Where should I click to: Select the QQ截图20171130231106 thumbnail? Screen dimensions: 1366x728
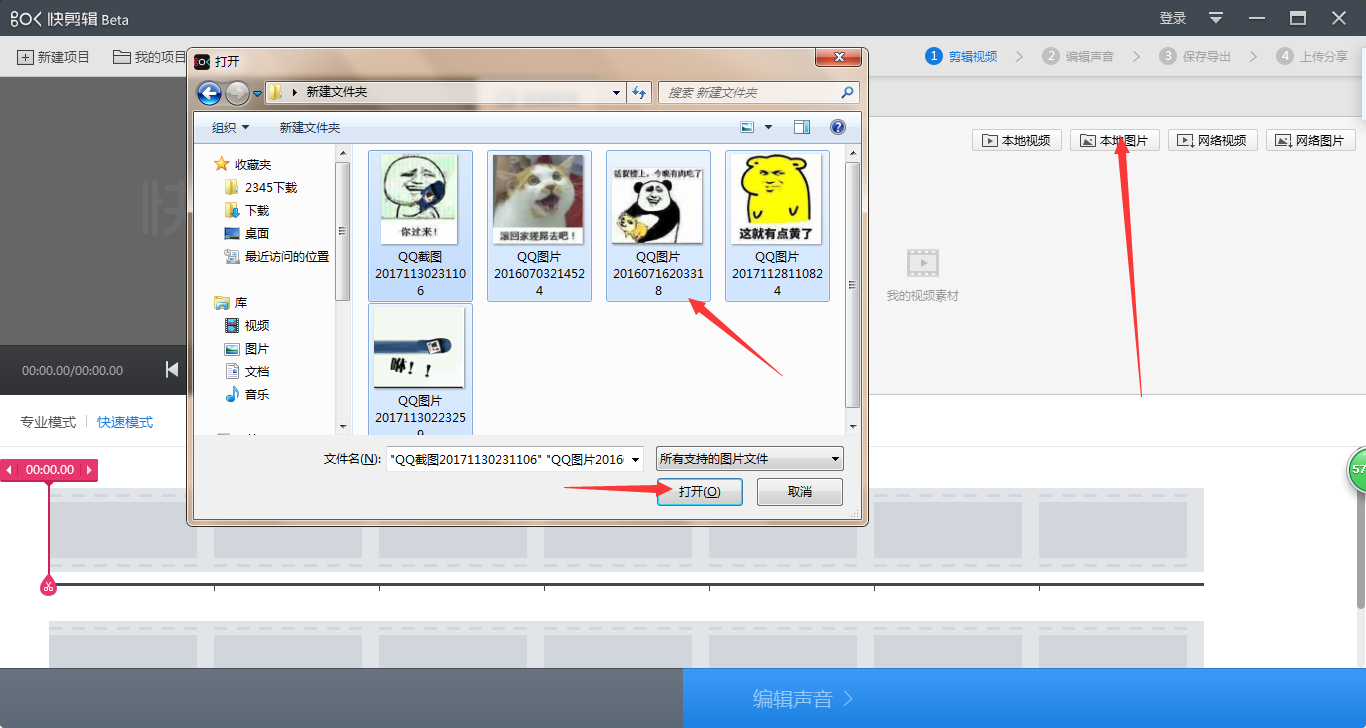coord(420,225)
